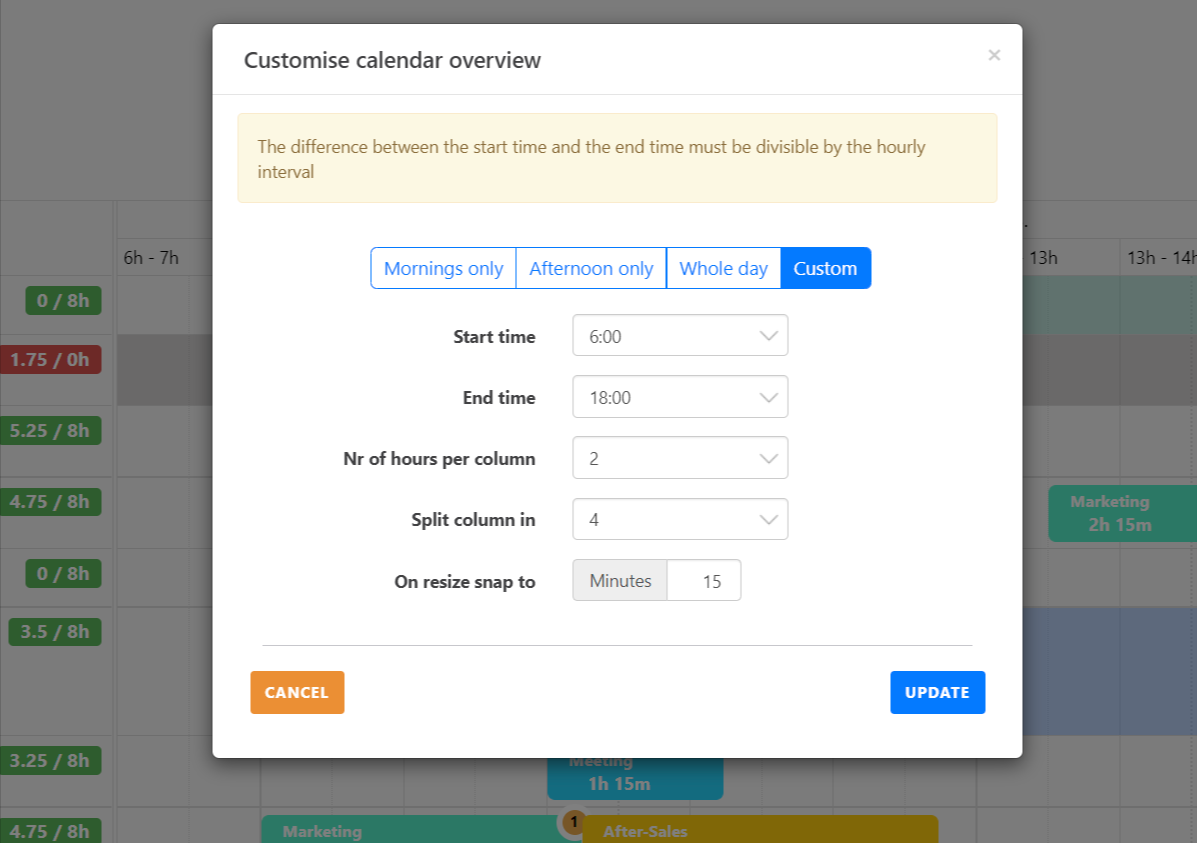Expand Nr of hours per column dropdown
Viewport: 1197px width, 843px height.
click(x=680, y=459)
